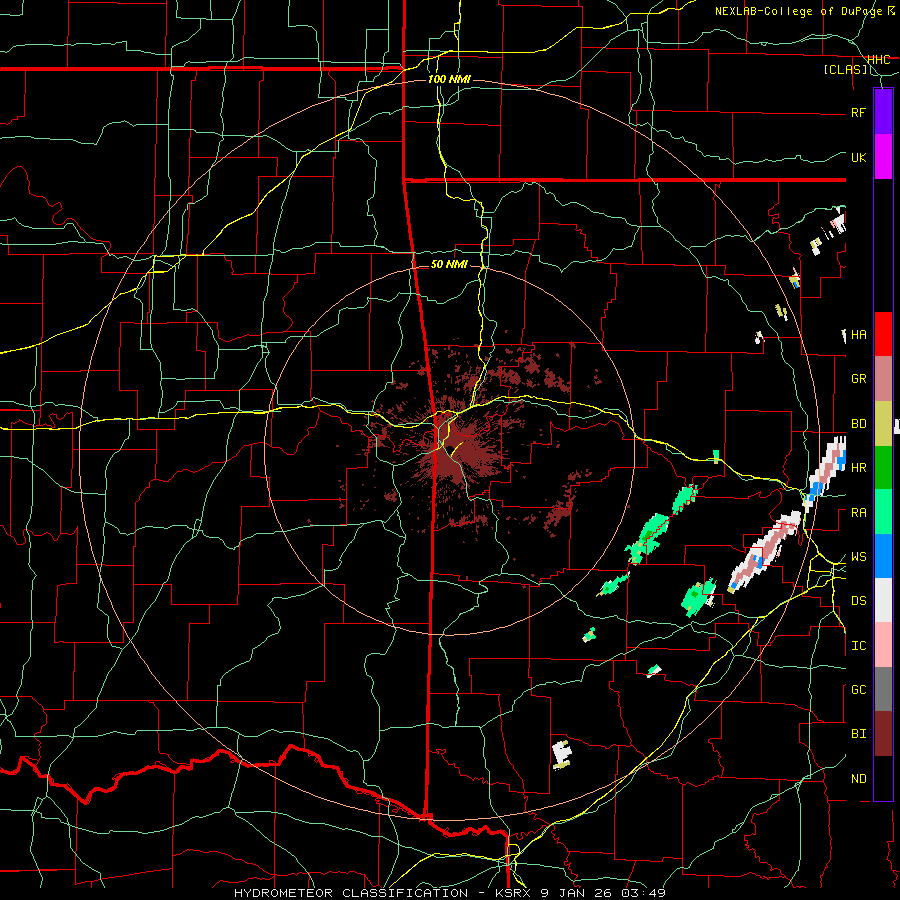
Task: Click the "ND" legend label
Action: tap(858, 778)
